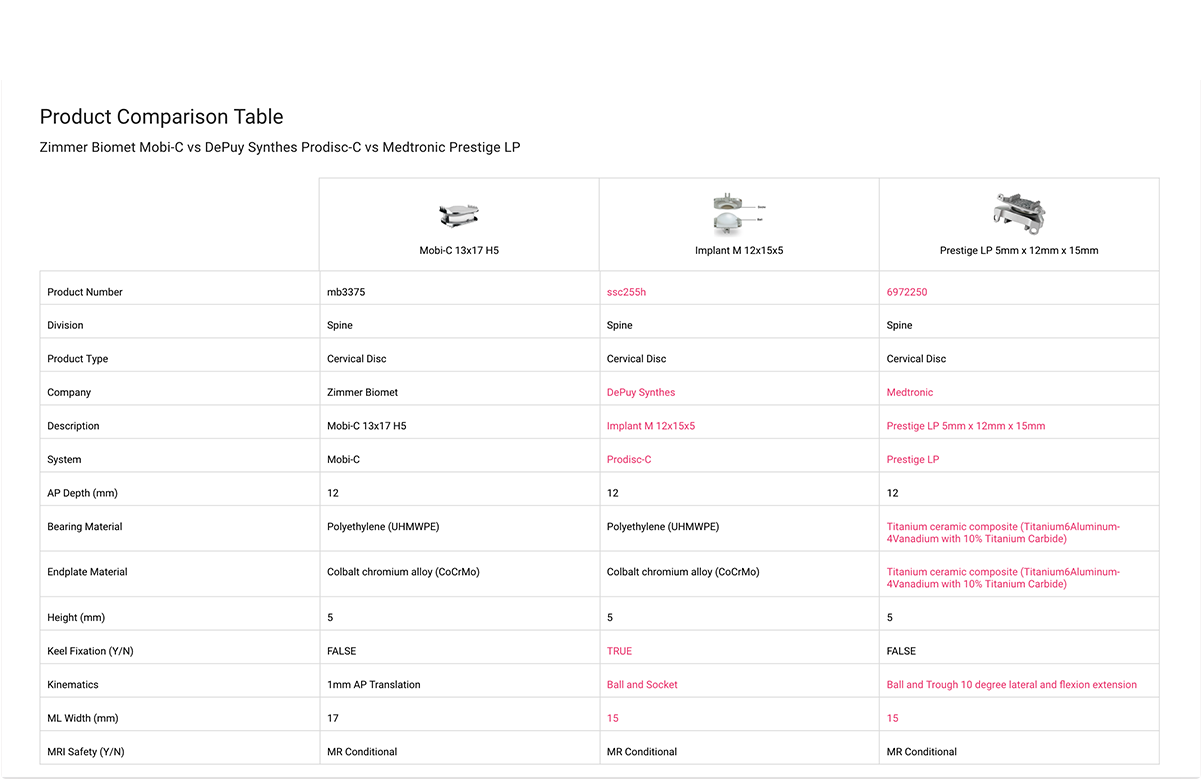Click product number 'ssc255h'
This screenshot has width=1202, height=780.
pos(626,292)
